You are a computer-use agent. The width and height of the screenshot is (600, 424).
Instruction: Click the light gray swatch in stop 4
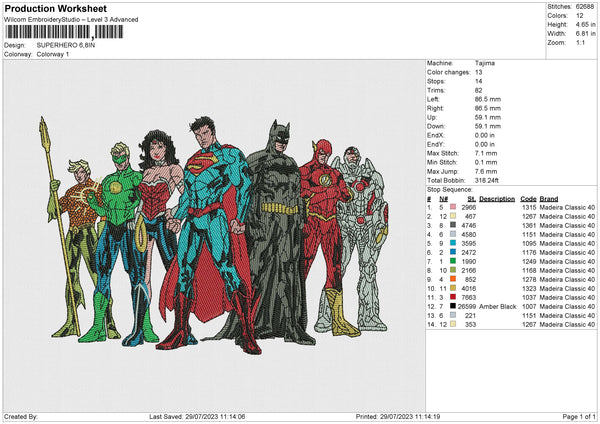point(453,235)
